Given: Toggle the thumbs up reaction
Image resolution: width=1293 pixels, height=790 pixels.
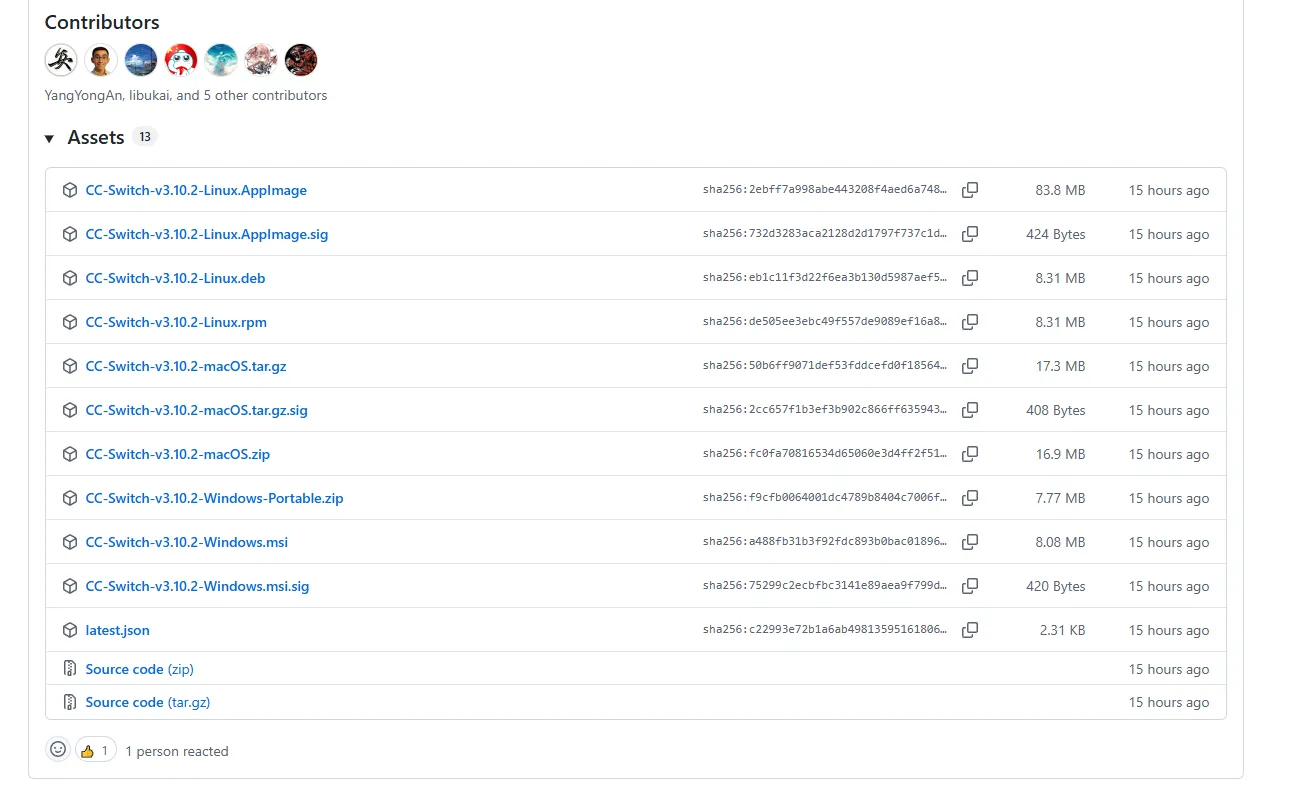Looking at the screenshot, I should point(95,750).
